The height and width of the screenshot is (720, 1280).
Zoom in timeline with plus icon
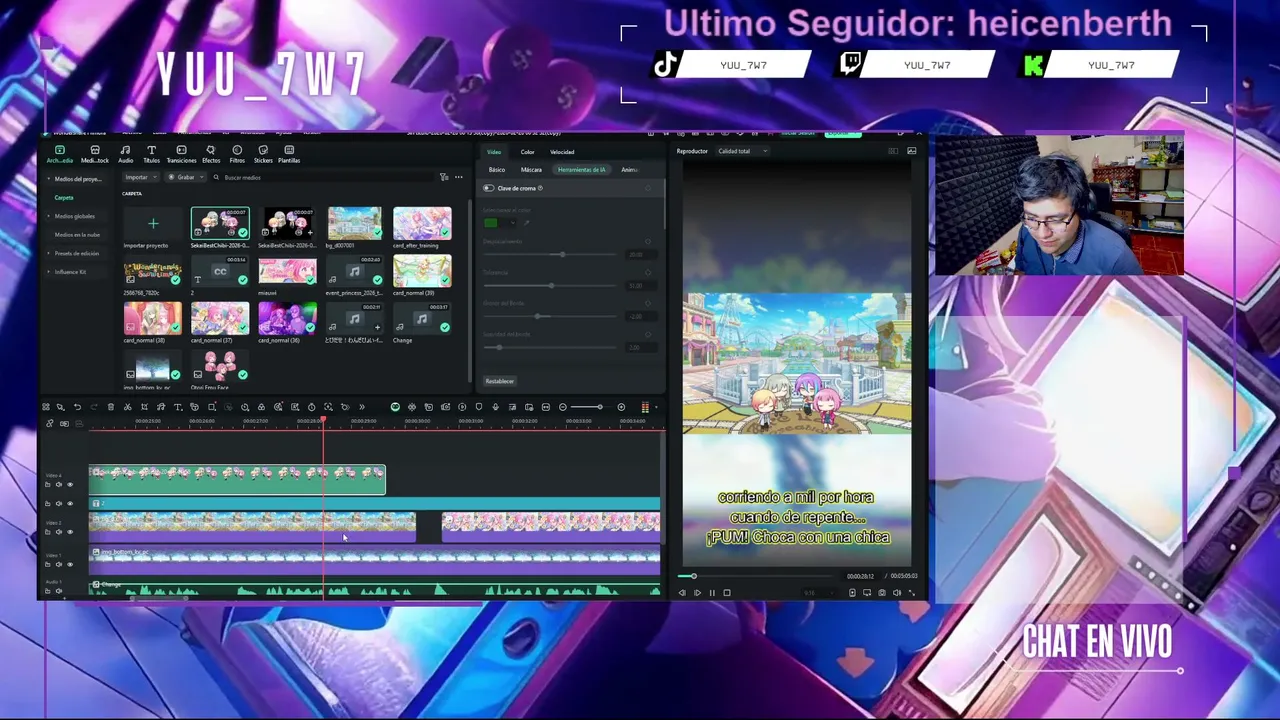621,407
